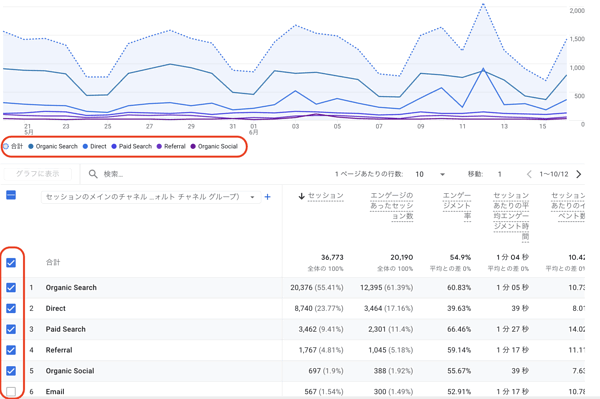This screenshot has height=399, width=600.
Task: Click the Organic Social row label
Action: [x=70, y=371]
